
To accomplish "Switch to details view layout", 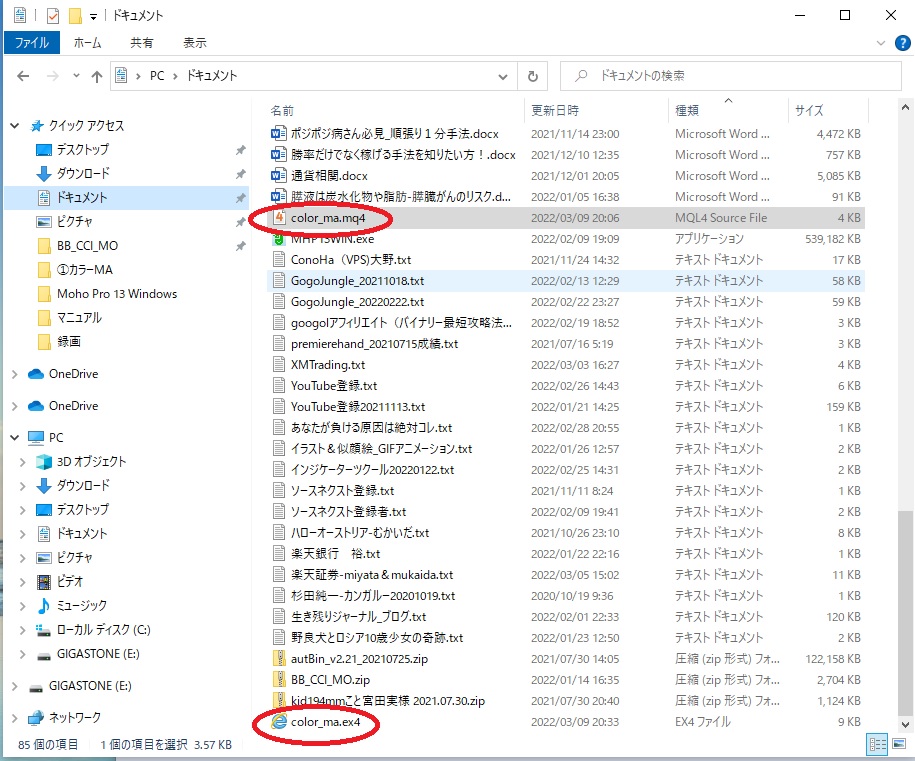I will (877, 745).
